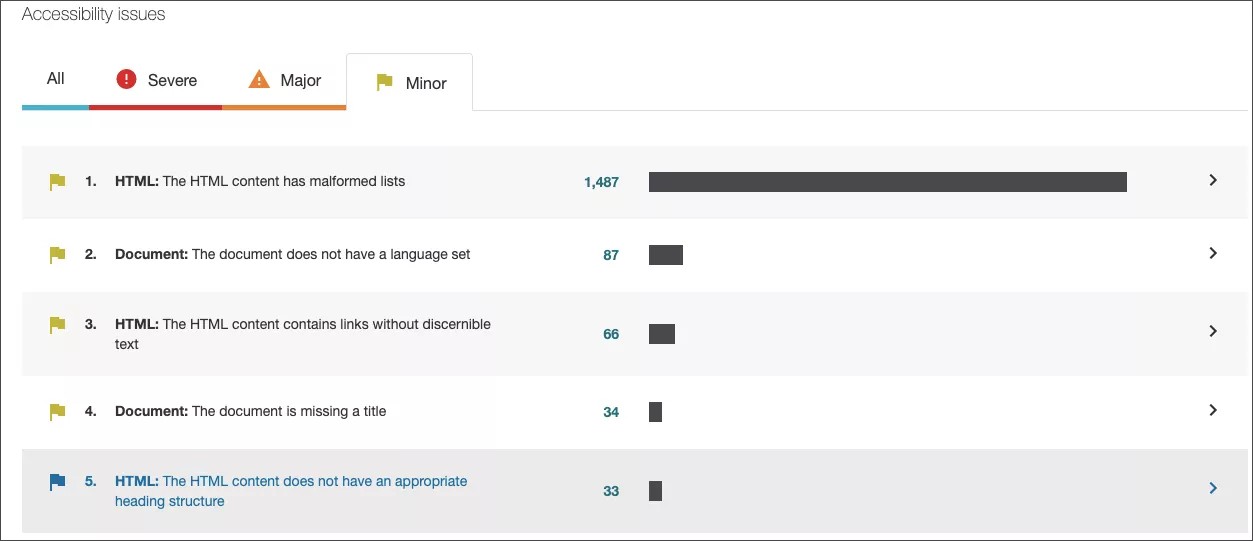Open the missing title issue chevron
This screenshot has height=541, width=1253.
point(1212,410)
